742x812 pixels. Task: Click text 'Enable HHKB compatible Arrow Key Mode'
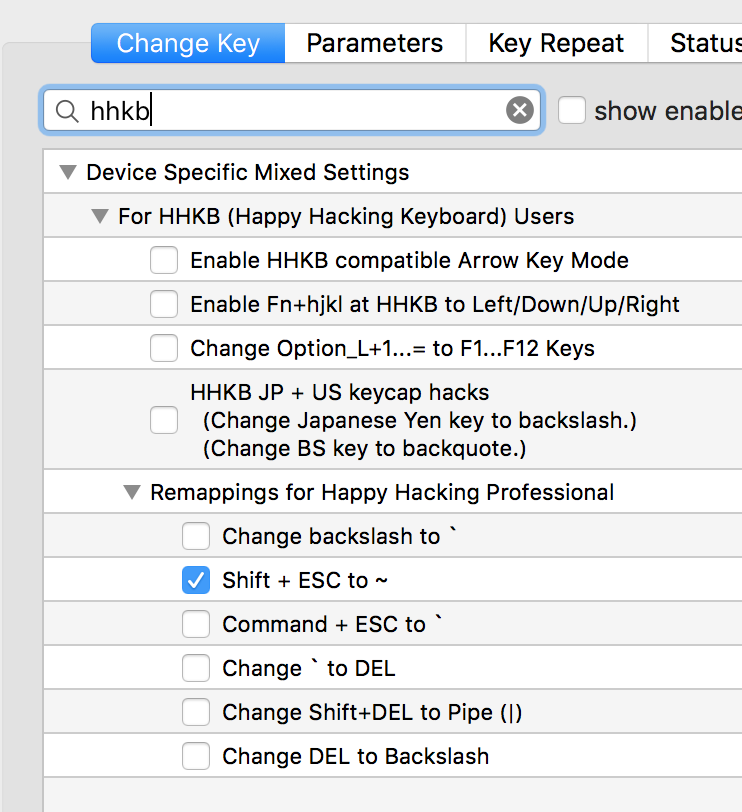[x=409, y=260]
